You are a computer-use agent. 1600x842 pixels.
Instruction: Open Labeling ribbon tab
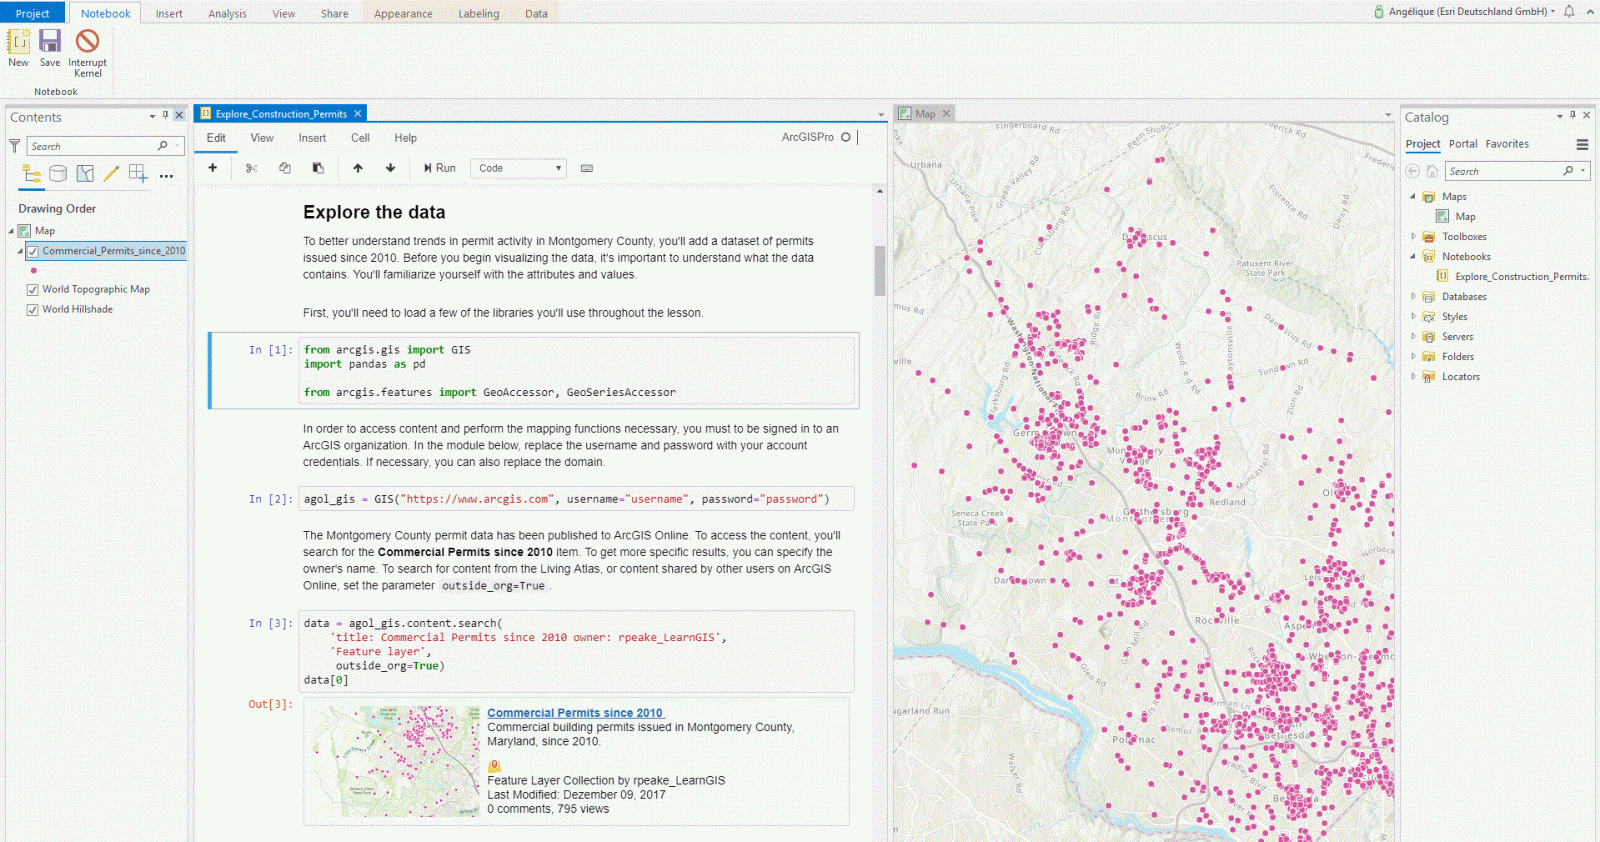479,14
